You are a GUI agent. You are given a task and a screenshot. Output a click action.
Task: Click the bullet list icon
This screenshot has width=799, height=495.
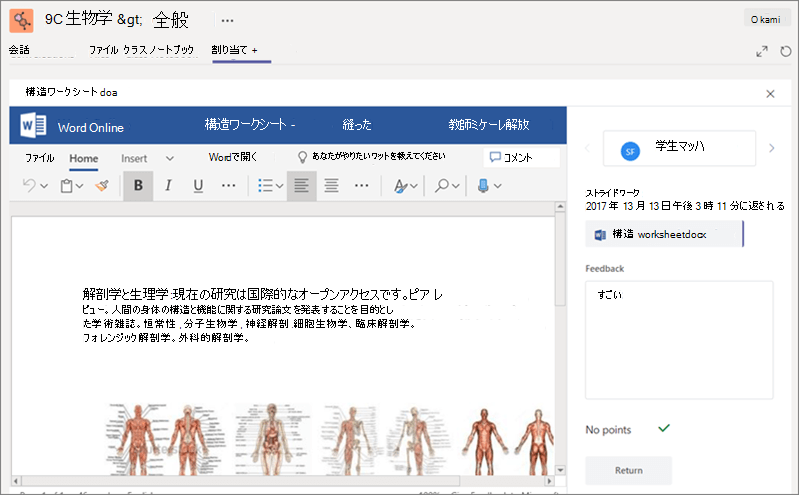(x=265, y=186)
